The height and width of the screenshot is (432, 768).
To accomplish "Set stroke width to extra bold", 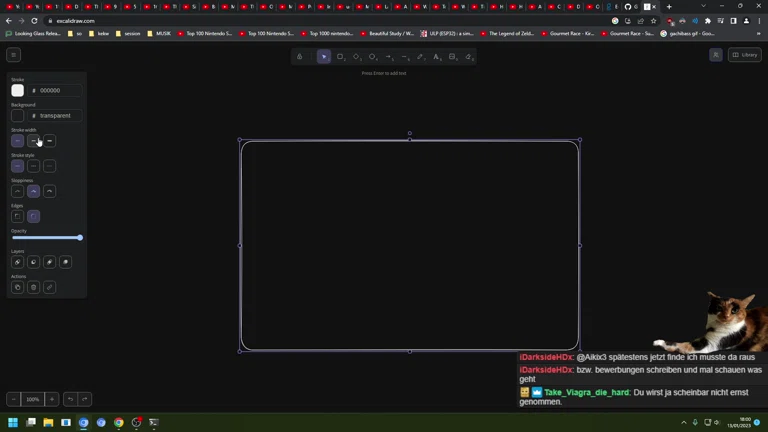I will click(49, 141).
